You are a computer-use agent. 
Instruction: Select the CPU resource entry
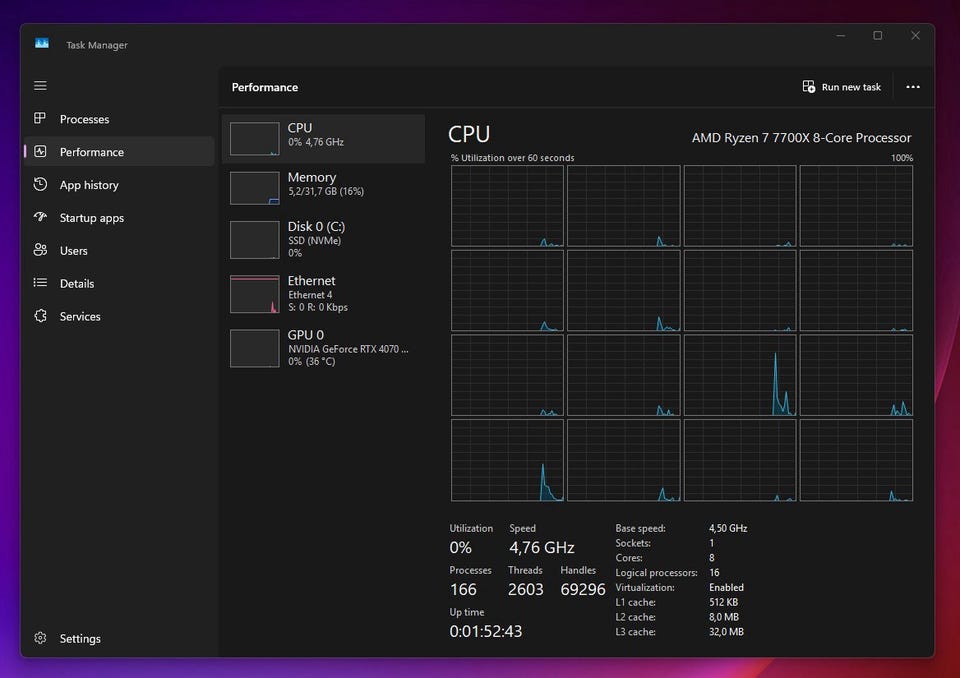point(323,138)
